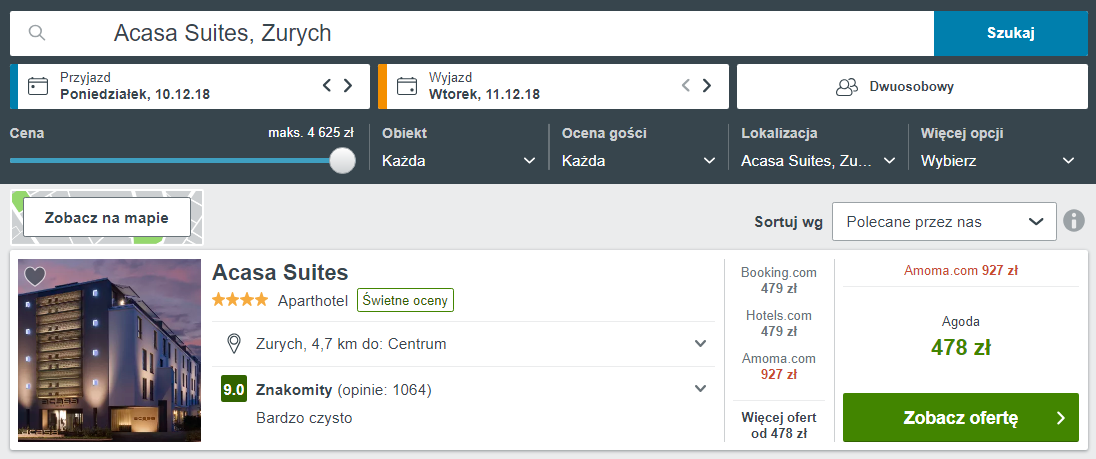Open the Więcej opcji dropdown
This screenshot has width=1096, height=459.
pyautogui.click(x=998, y=160)
